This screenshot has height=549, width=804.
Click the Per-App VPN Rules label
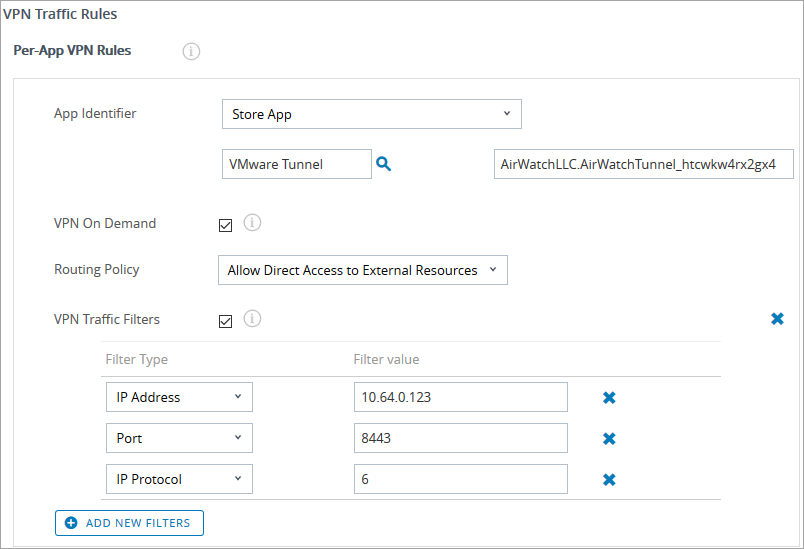coord(72,50)
